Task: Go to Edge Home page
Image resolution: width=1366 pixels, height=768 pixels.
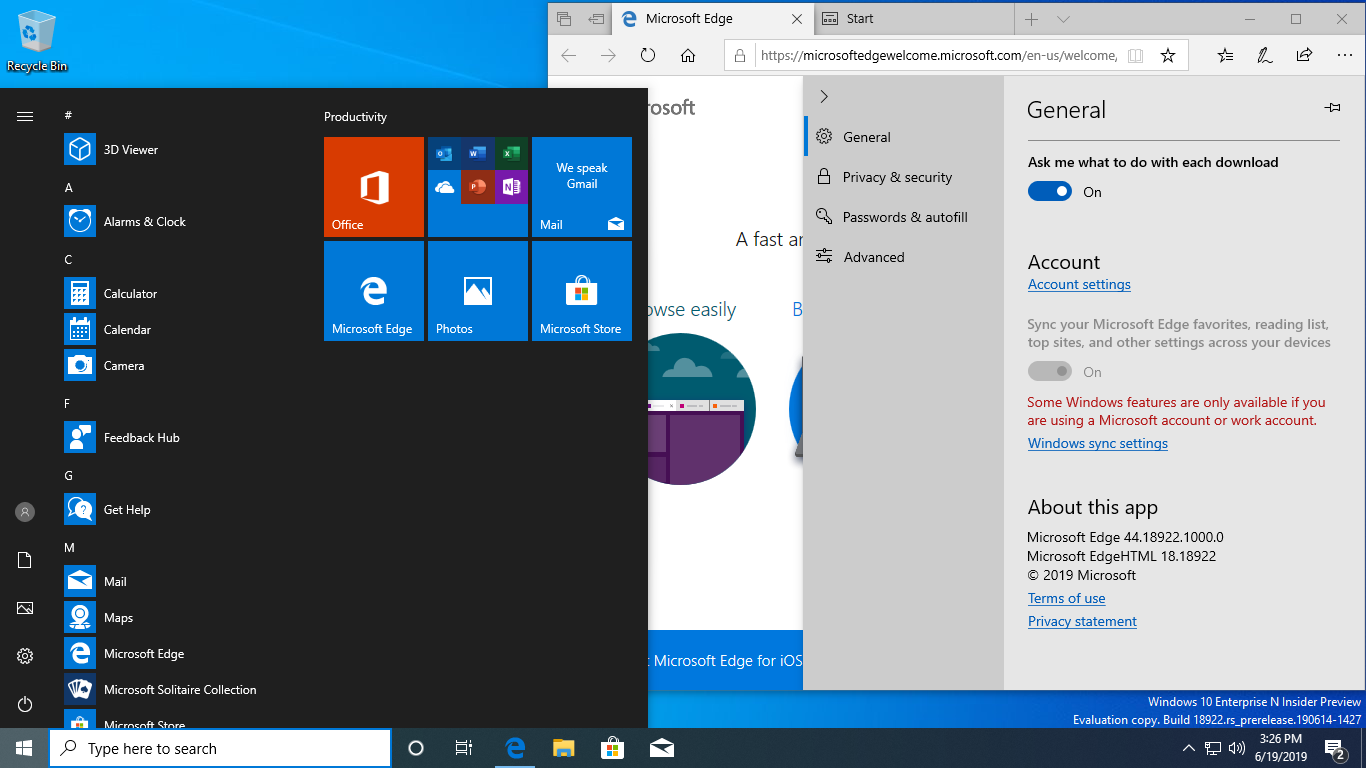Action: click(688, 56)
